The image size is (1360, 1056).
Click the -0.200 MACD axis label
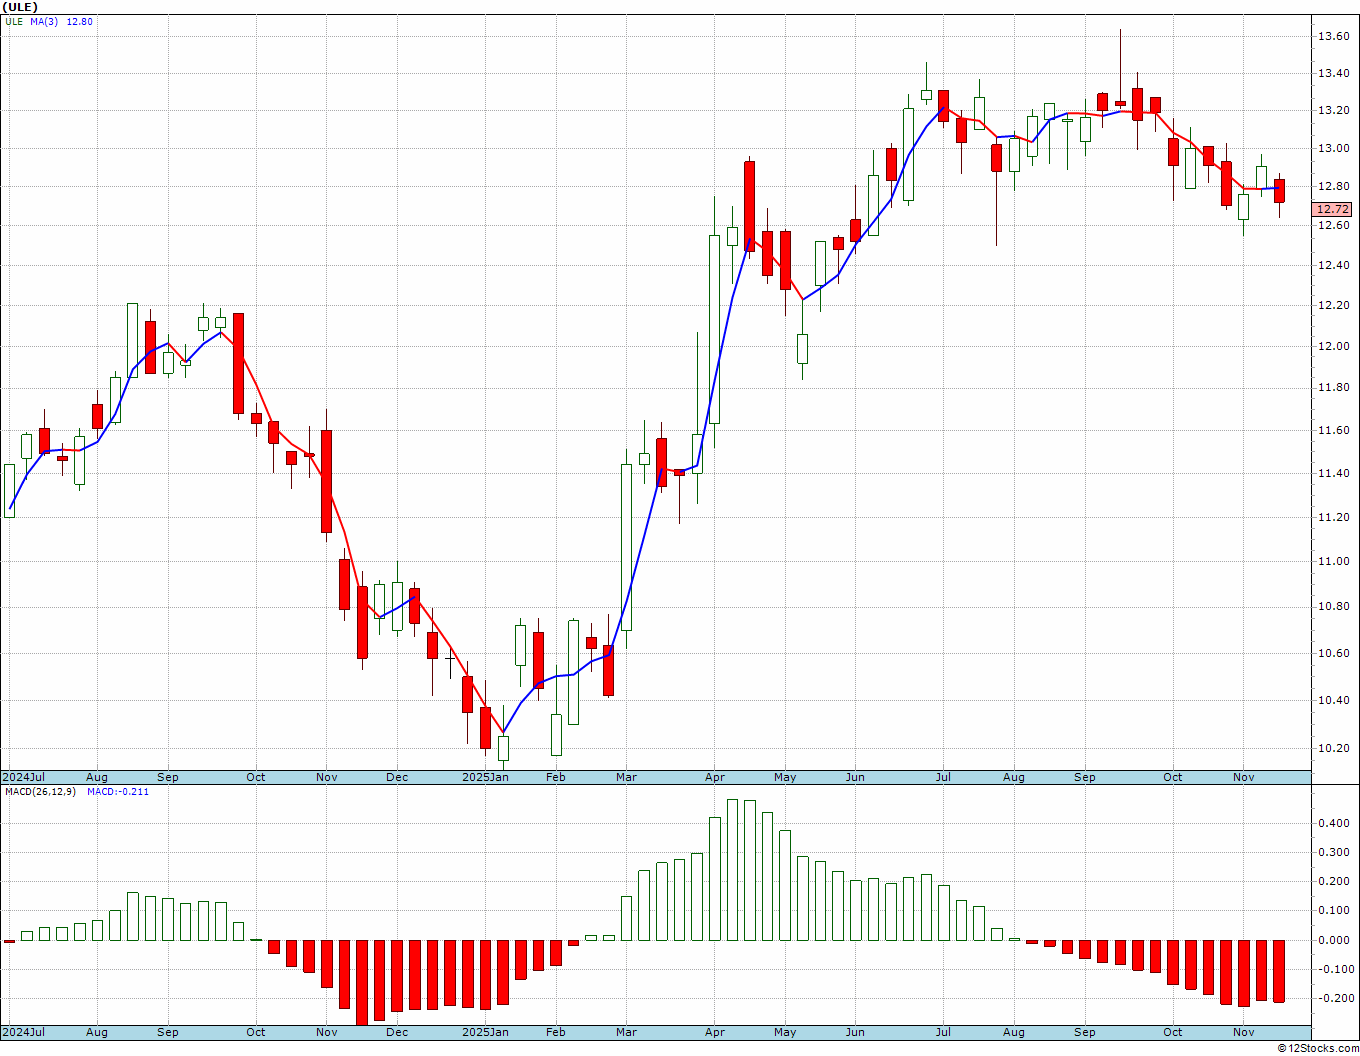click(1335, 998)
